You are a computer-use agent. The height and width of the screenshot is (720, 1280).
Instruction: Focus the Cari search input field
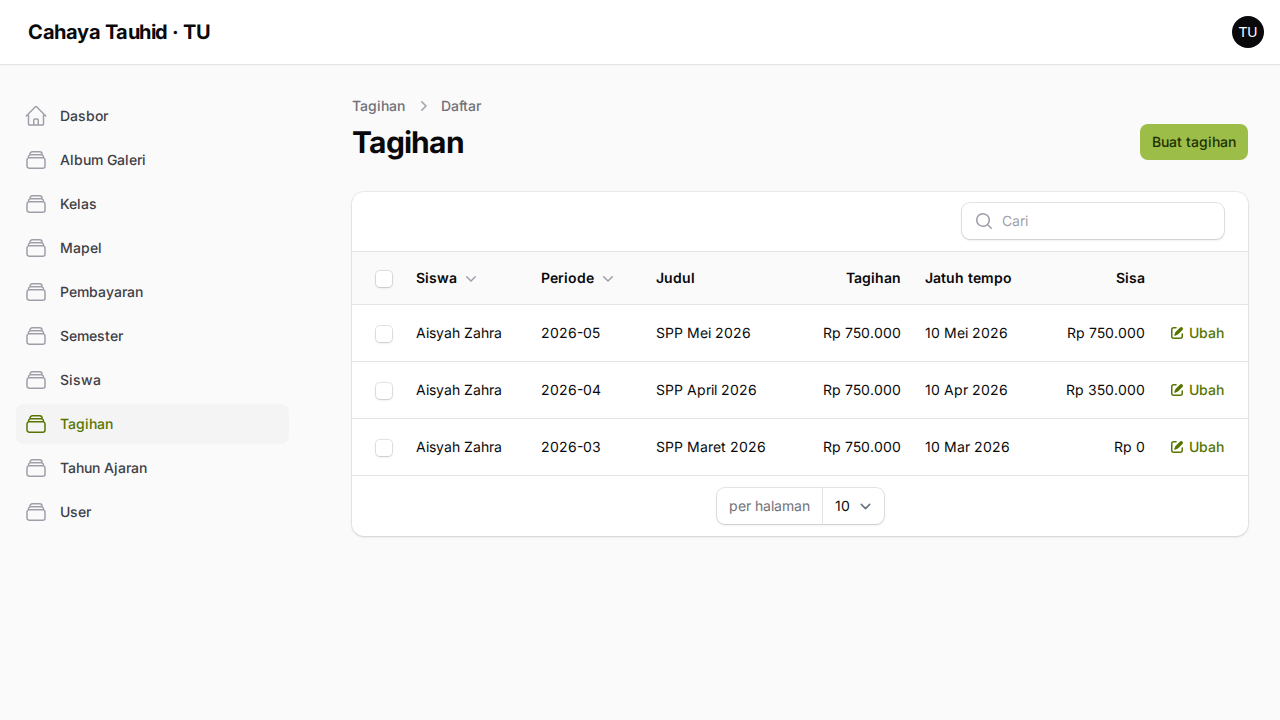(1093, 221)
